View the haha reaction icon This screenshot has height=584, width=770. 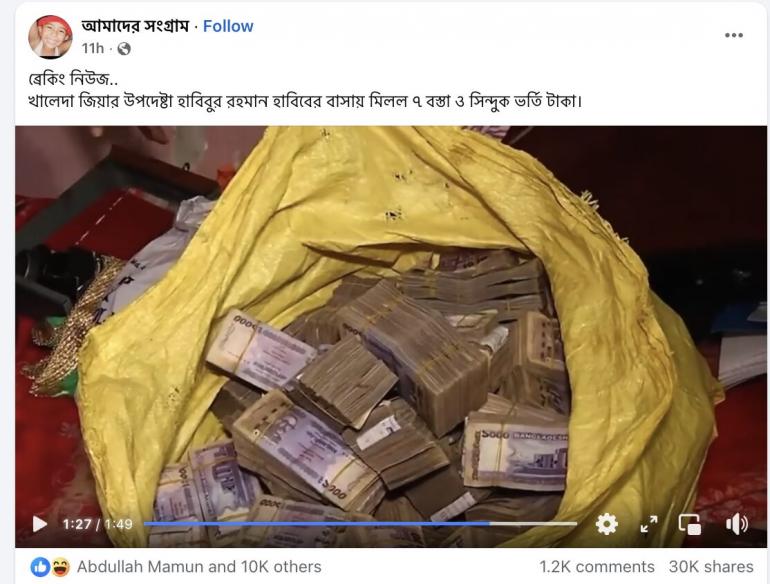click(x=60, y=567)
